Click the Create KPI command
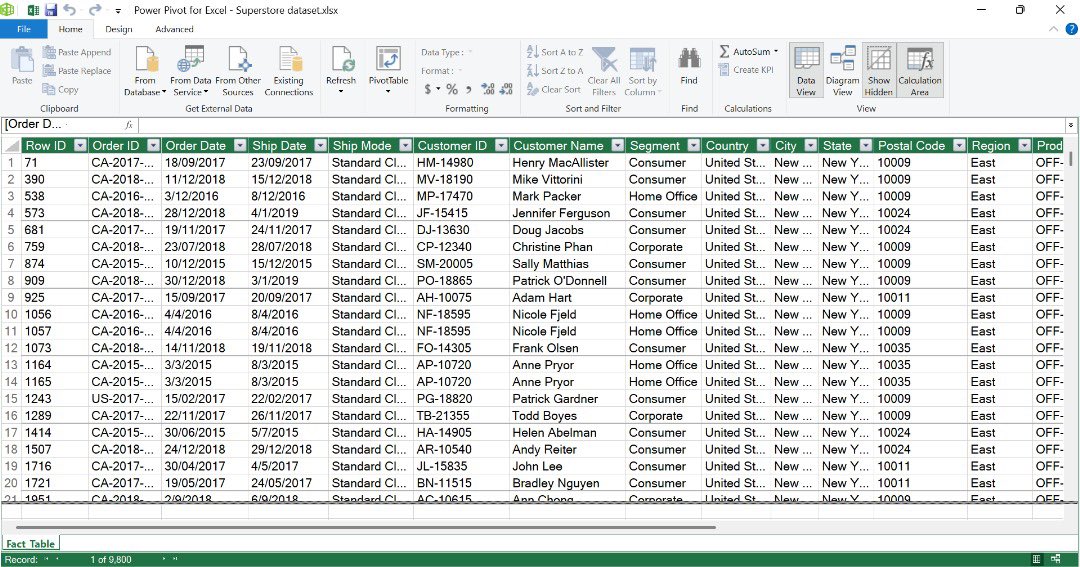 tap(746, 70)
